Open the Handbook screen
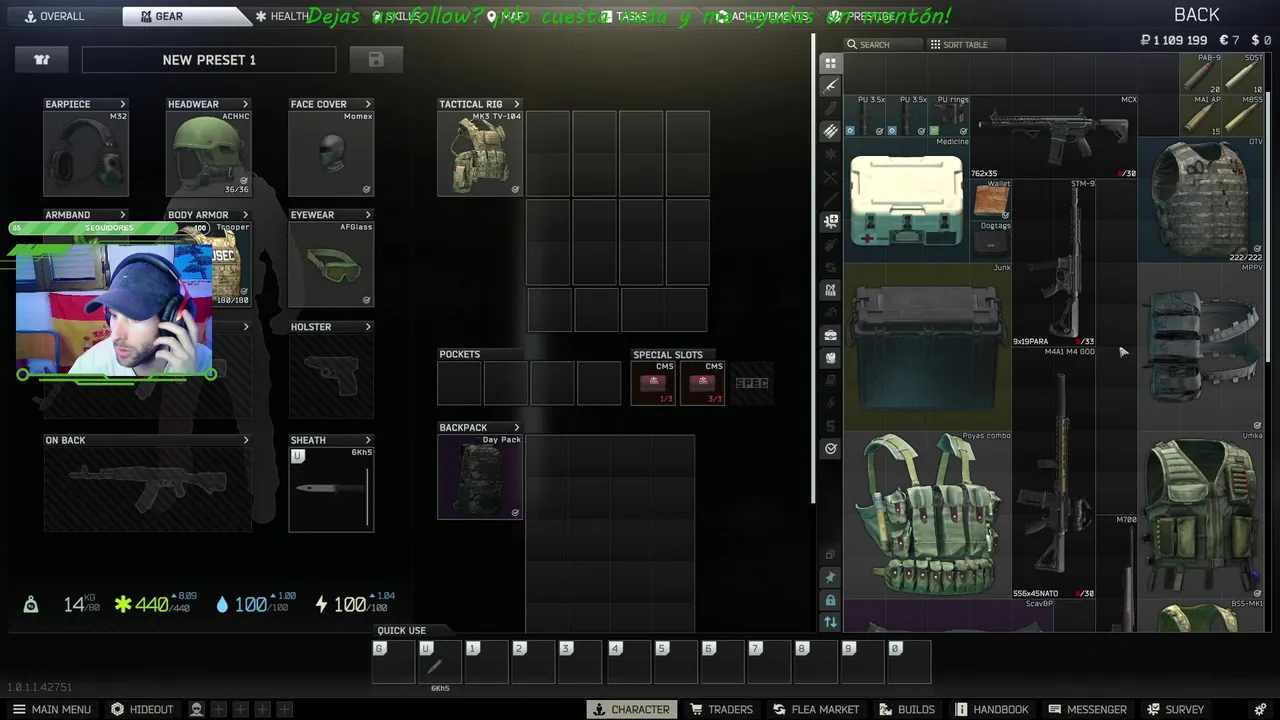This screenshot has width=1280, height=720. (991, 709)
